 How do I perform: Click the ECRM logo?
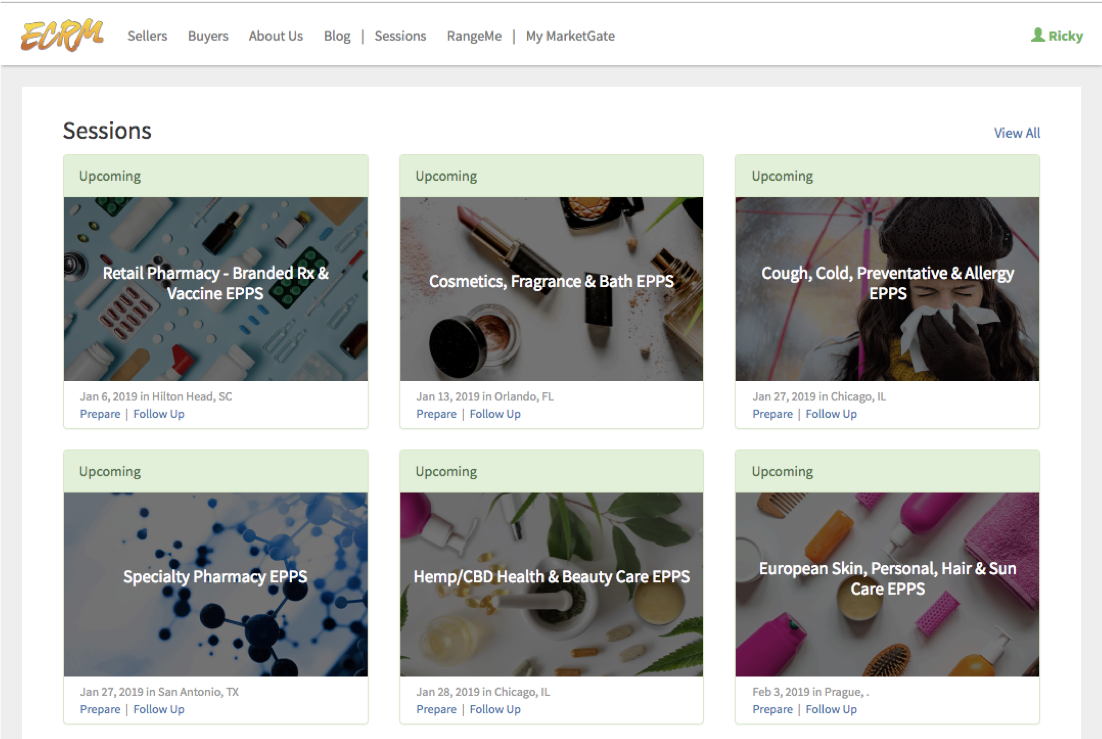point(62,35)
